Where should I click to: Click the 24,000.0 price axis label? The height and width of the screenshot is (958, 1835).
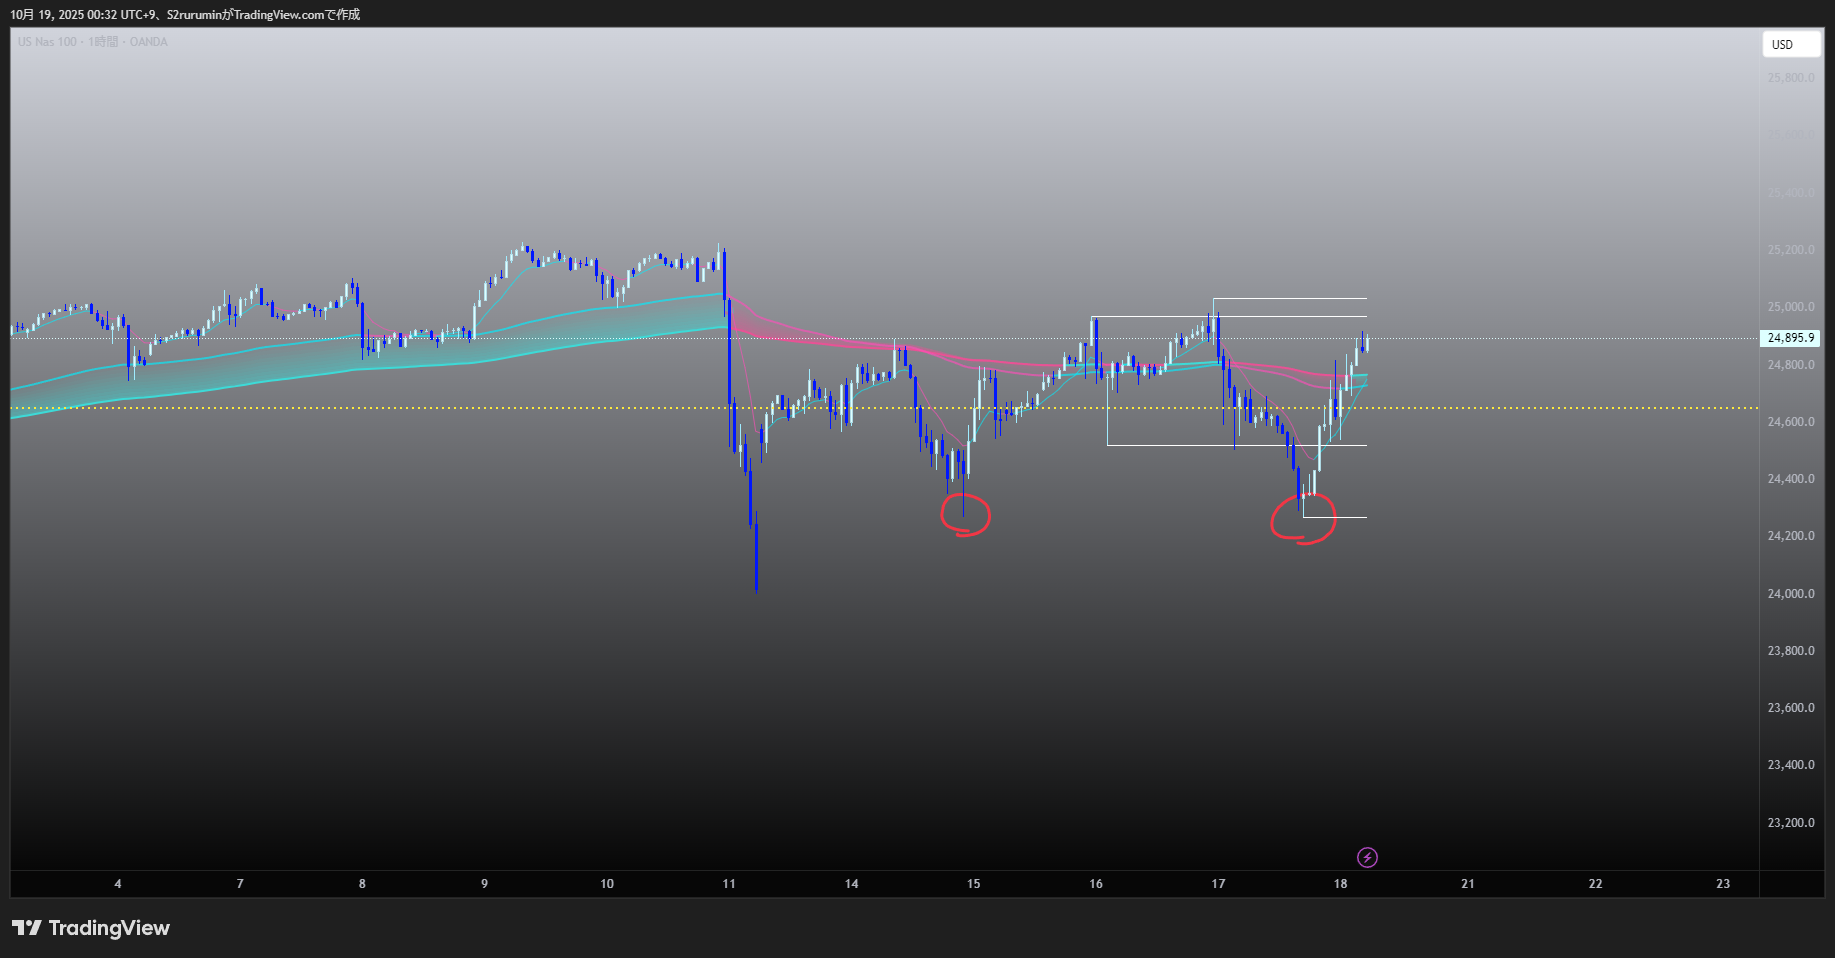point(1790,594)
